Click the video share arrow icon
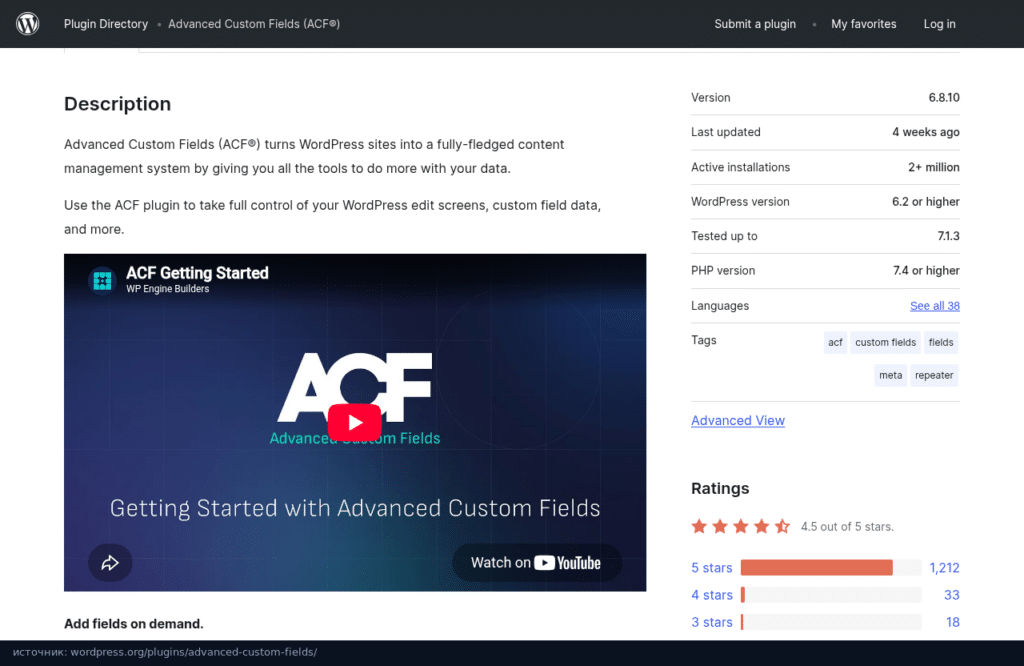Image resolution: width=1024 pixels, height=666 pixels. pos(110,562)
